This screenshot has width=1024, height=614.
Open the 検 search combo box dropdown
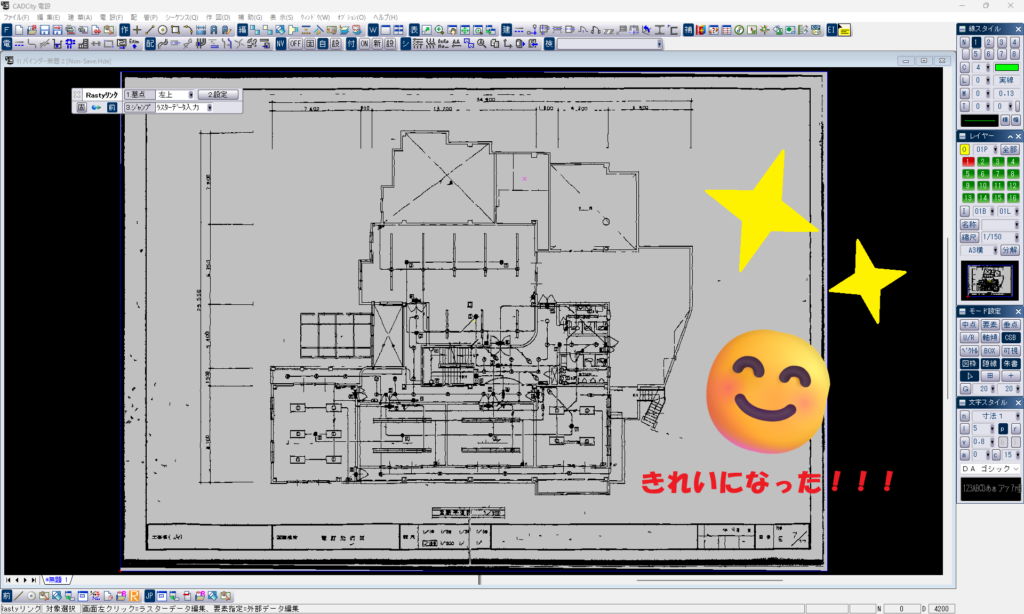[x=659, y=44]
